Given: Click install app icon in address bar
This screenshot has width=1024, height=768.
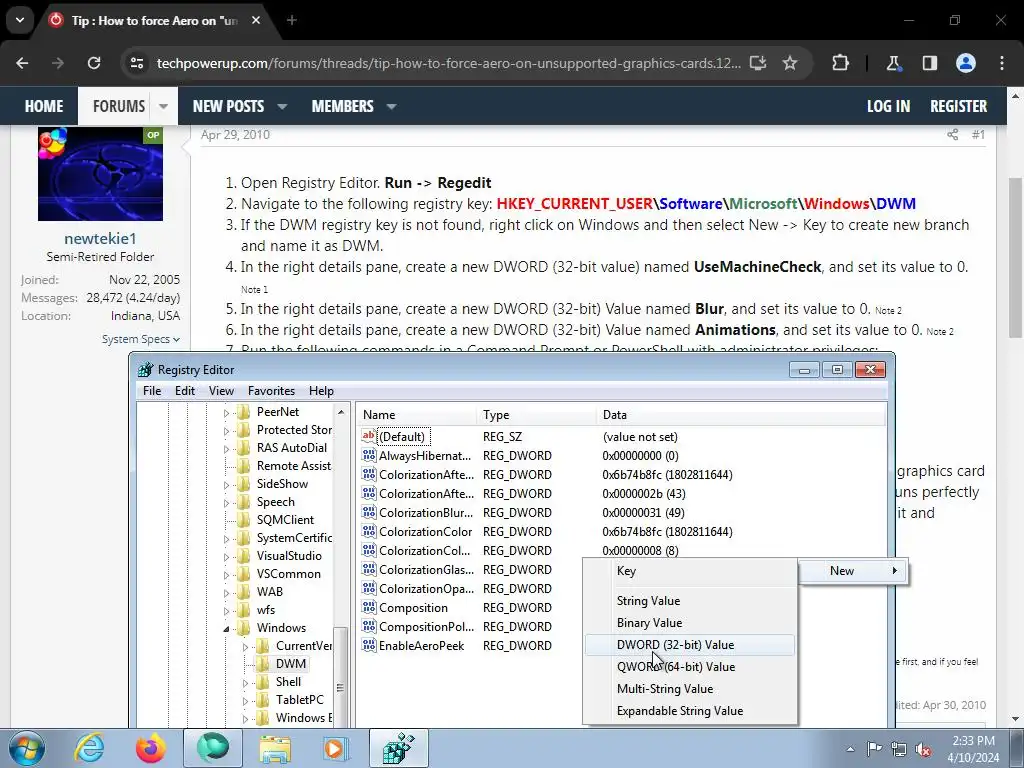Looking at the screenshot, I should pyautogui.click(x=758, y=63).
